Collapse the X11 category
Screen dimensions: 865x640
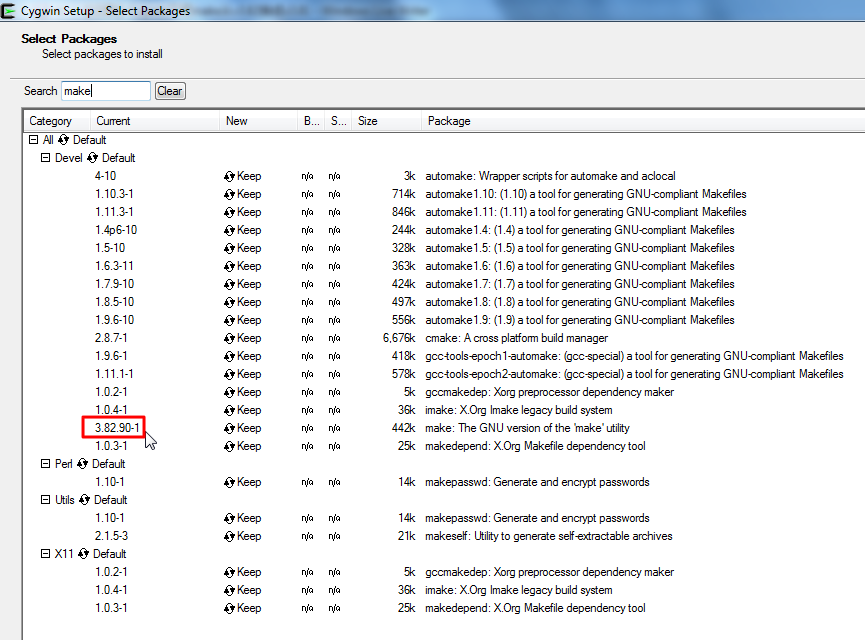coord(45,554)
